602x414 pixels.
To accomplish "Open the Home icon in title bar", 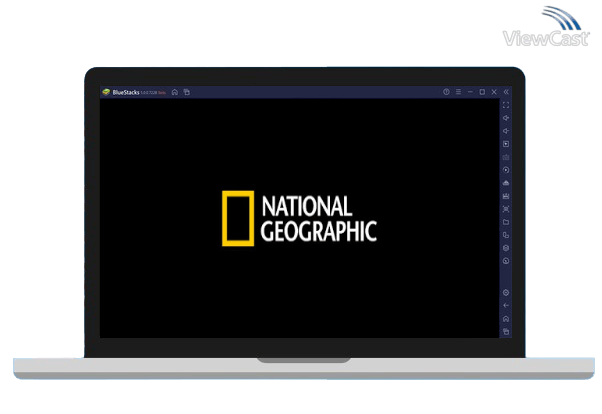I will (x=175, y=92).
